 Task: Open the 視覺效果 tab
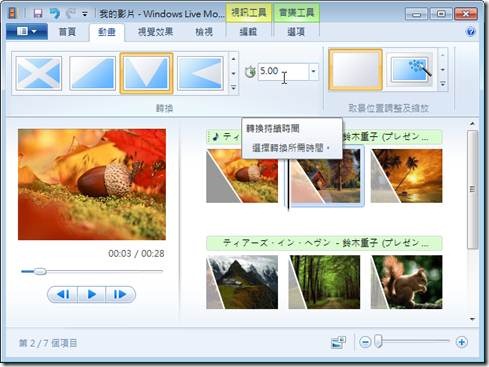(x=155, y=32)
